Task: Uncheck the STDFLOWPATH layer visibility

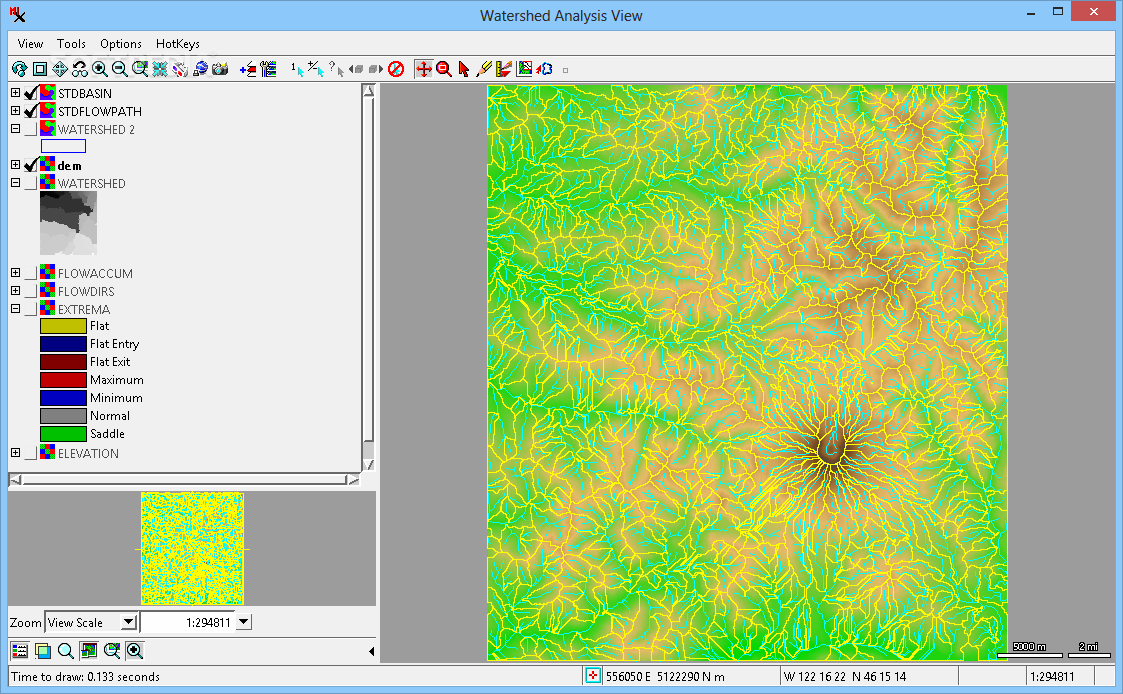Action: [31, 111]
